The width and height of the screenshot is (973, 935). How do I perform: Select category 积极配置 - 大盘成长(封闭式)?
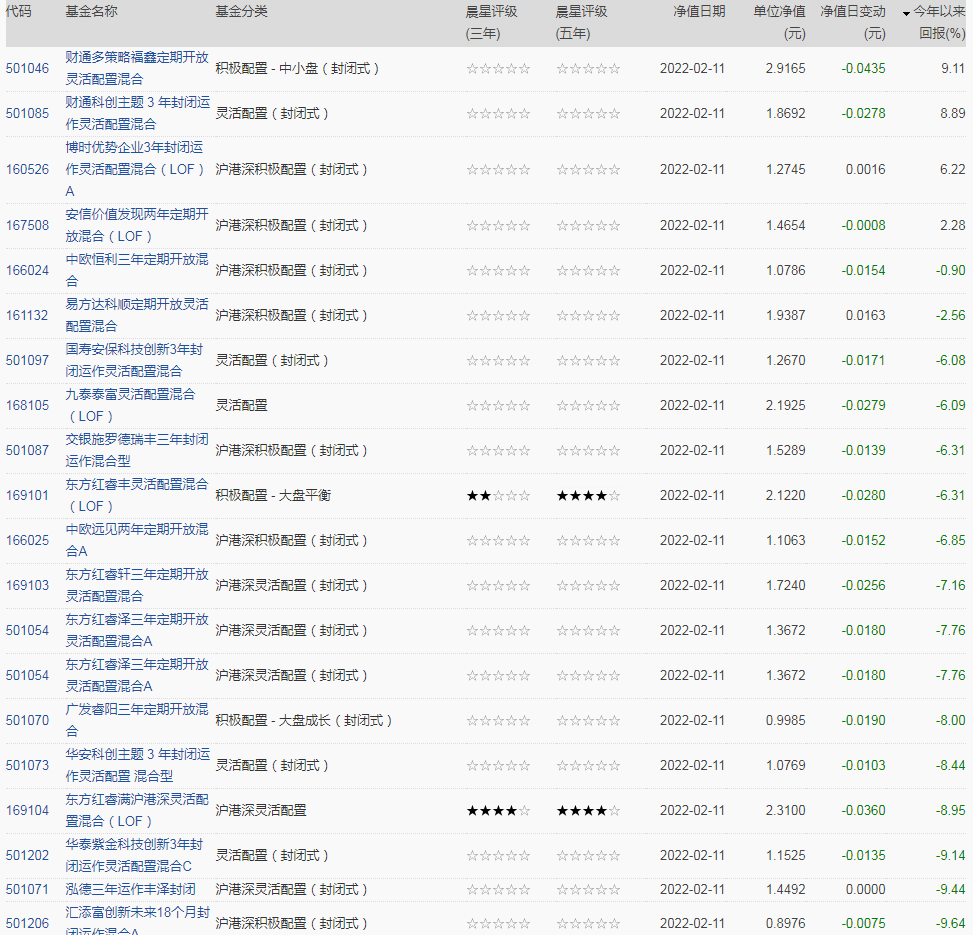coord(303,720)
